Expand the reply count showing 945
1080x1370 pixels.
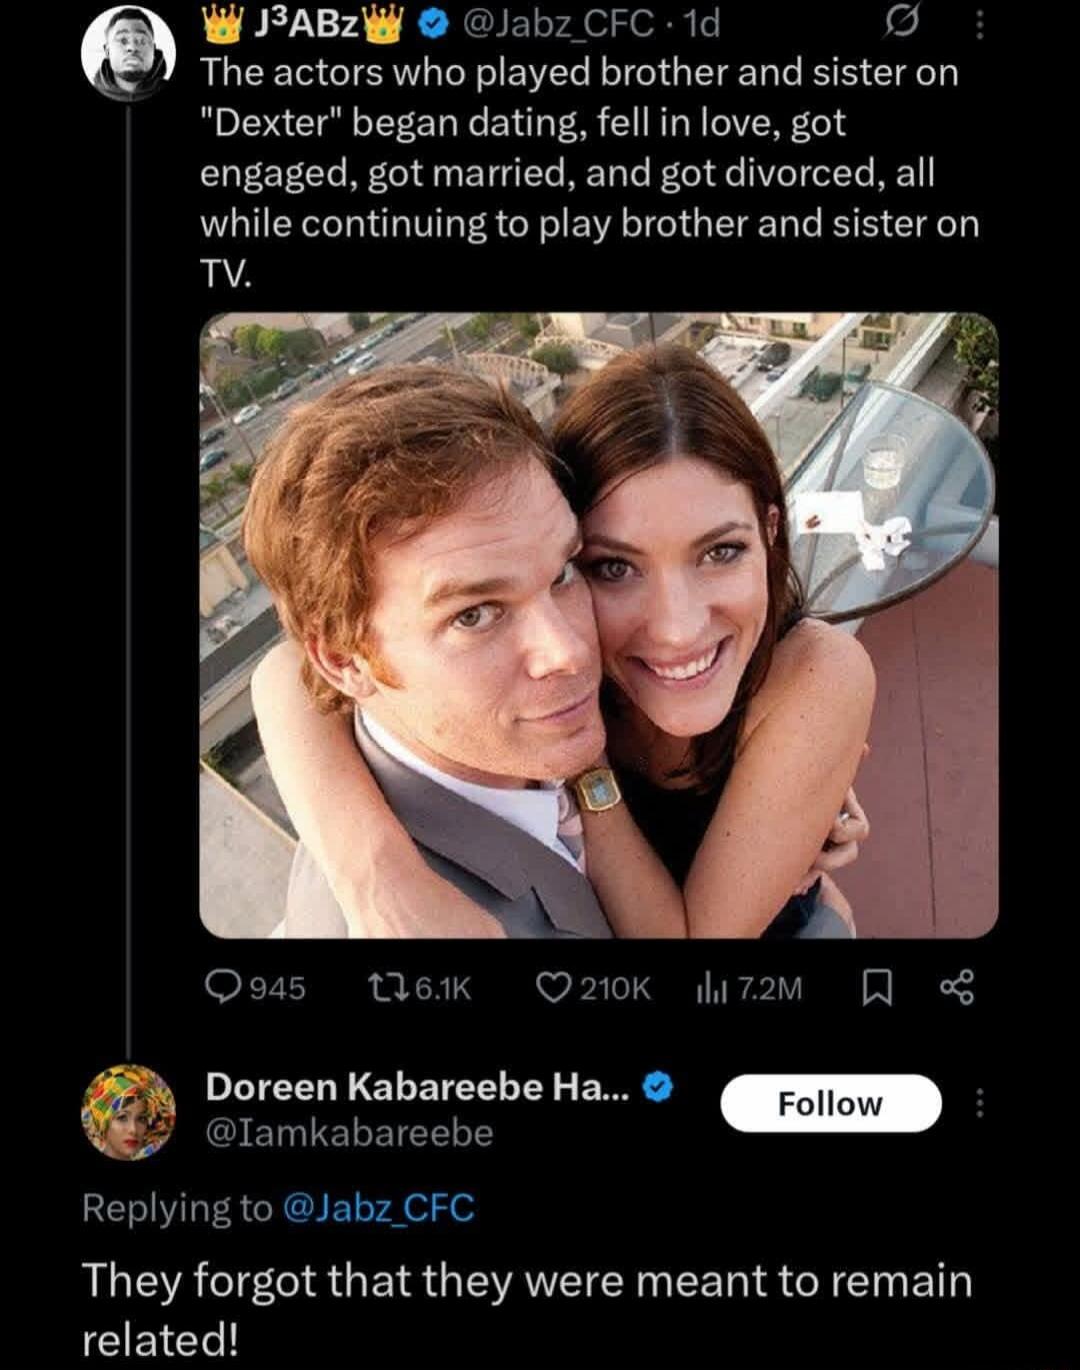[255, 986]
